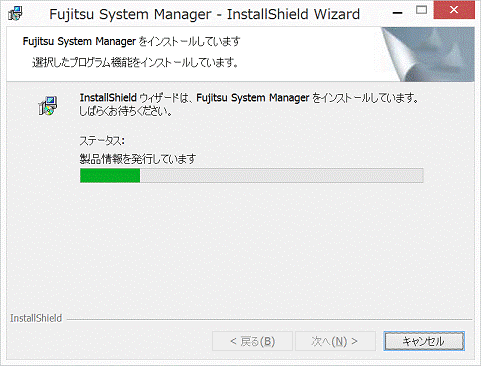Click the computer setup icon beside the message
Image resolution: width=481 pixels, height=366 pixels.
(48, 106)
